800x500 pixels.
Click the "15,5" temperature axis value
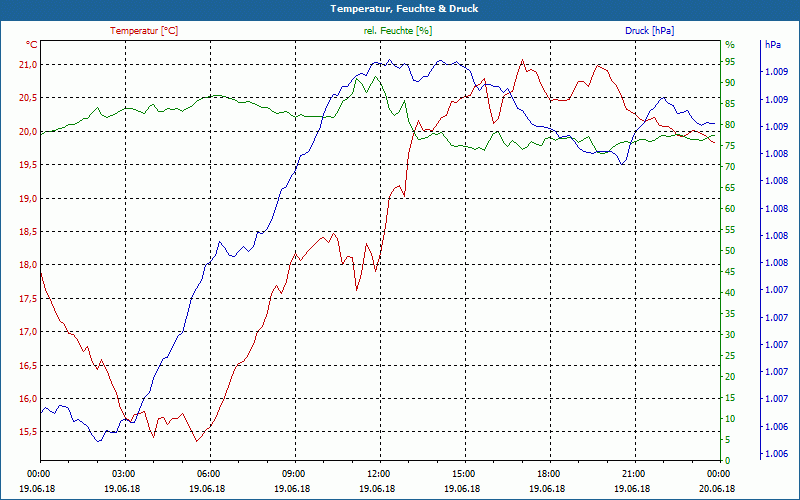tap(28, 432)
